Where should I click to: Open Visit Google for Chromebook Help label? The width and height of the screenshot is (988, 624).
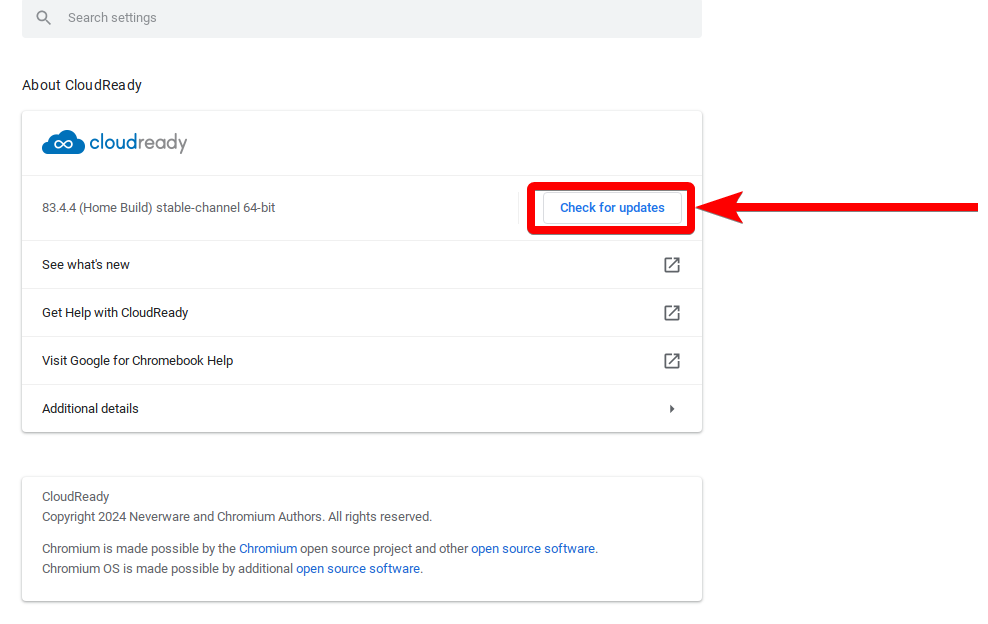137,361
